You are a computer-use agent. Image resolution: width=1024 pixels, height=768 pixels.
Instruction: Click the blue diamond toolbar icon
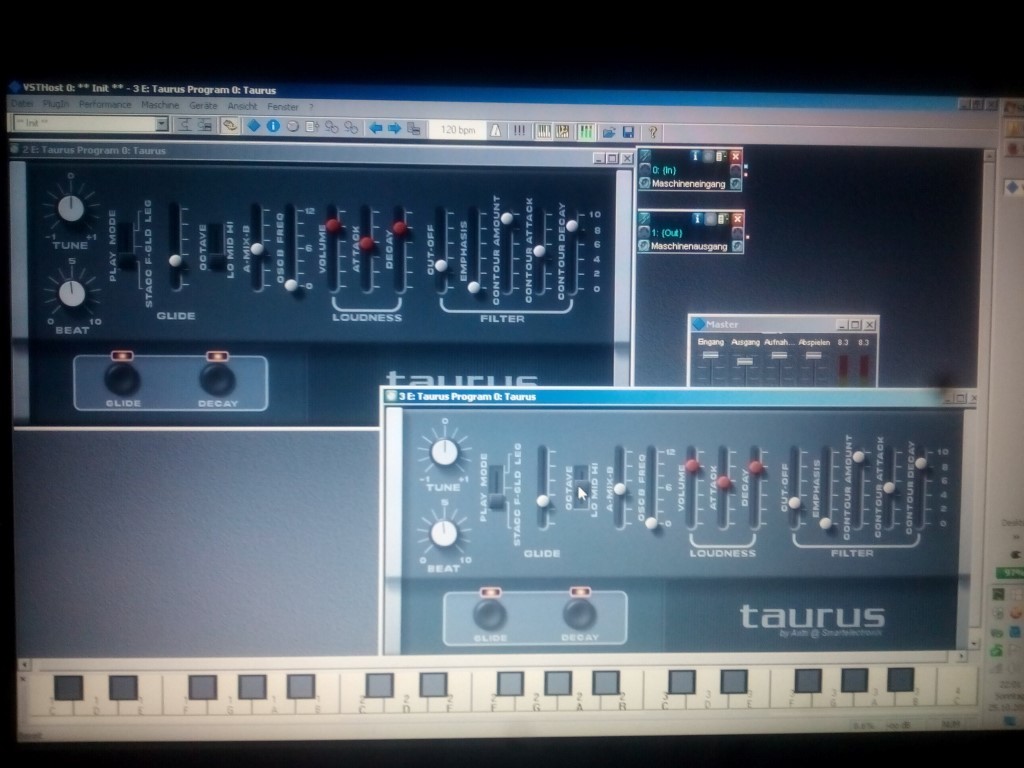pos(254,125)
